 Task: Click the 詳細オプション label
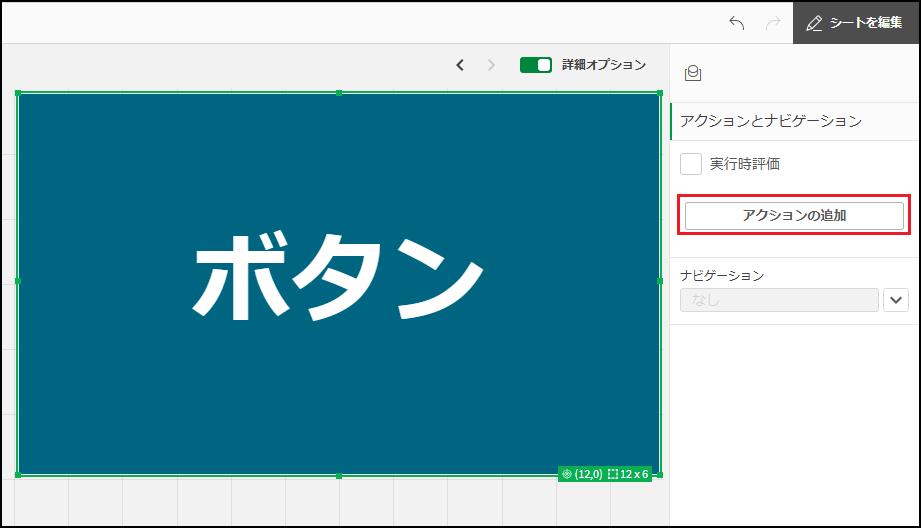point(604,65)
